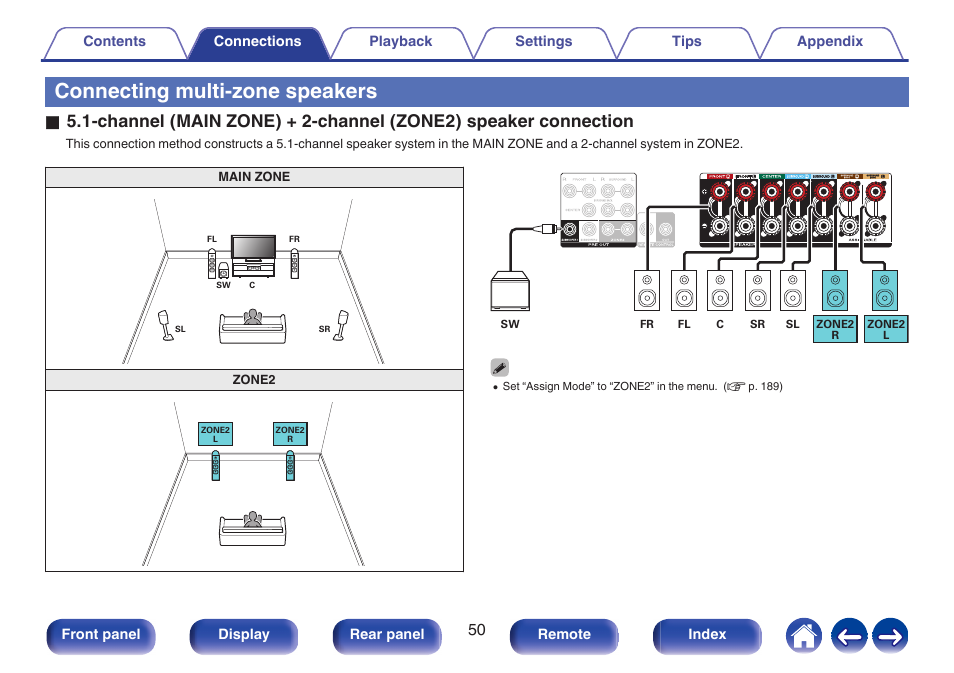Click the right tower speaker in ZONE2 room
Viewport: 954px width, 673px height.
[x=290, y=466]
